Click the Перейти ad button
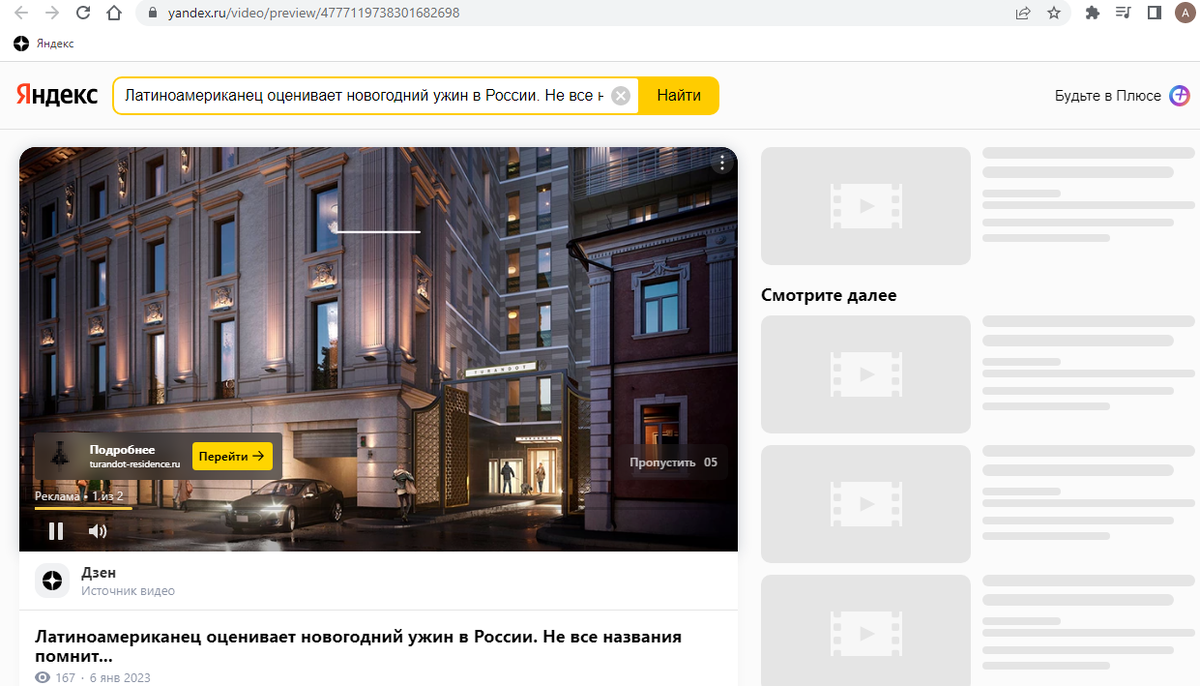Screen dimensions: 1200x686 tap(232, 456)
